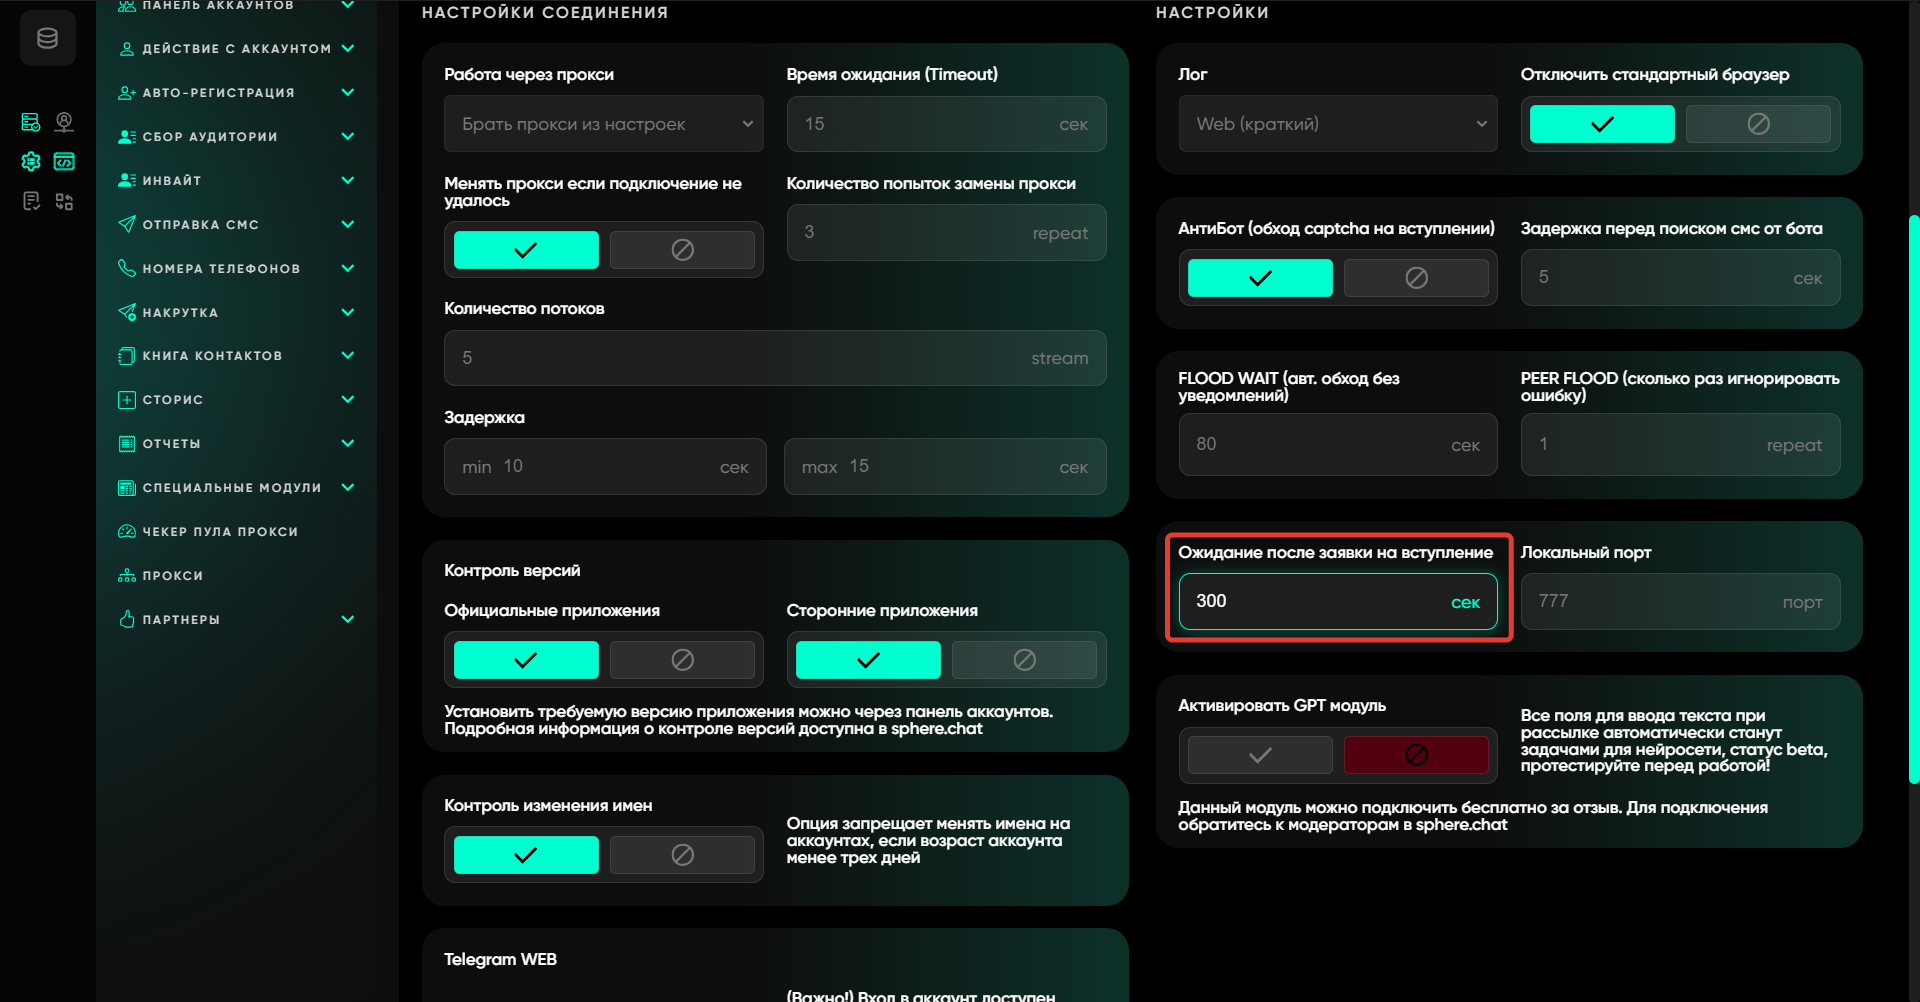The image size is (1920, 1002).
Task: Click the user profile webcam icon
Action: pyautogui.click(x=64, y=122)
